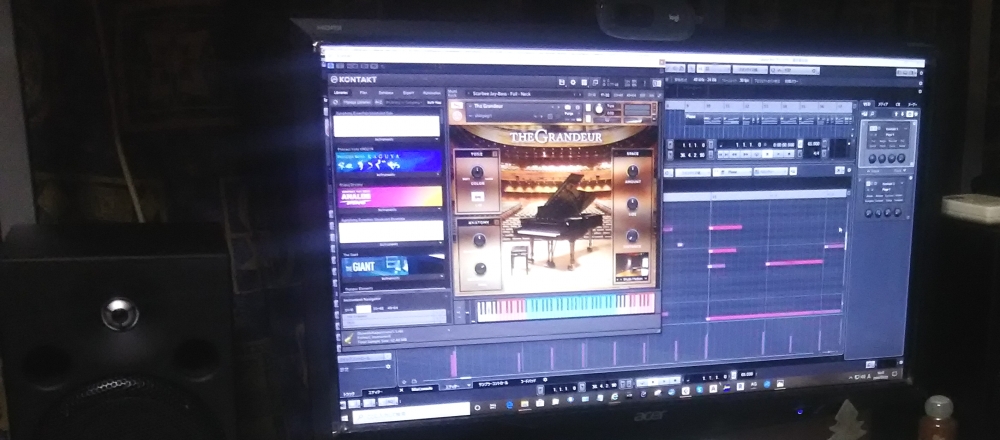
Task: Switch to Kontakt Files tab
Action: pyautogui.click(x=364, y=92)
